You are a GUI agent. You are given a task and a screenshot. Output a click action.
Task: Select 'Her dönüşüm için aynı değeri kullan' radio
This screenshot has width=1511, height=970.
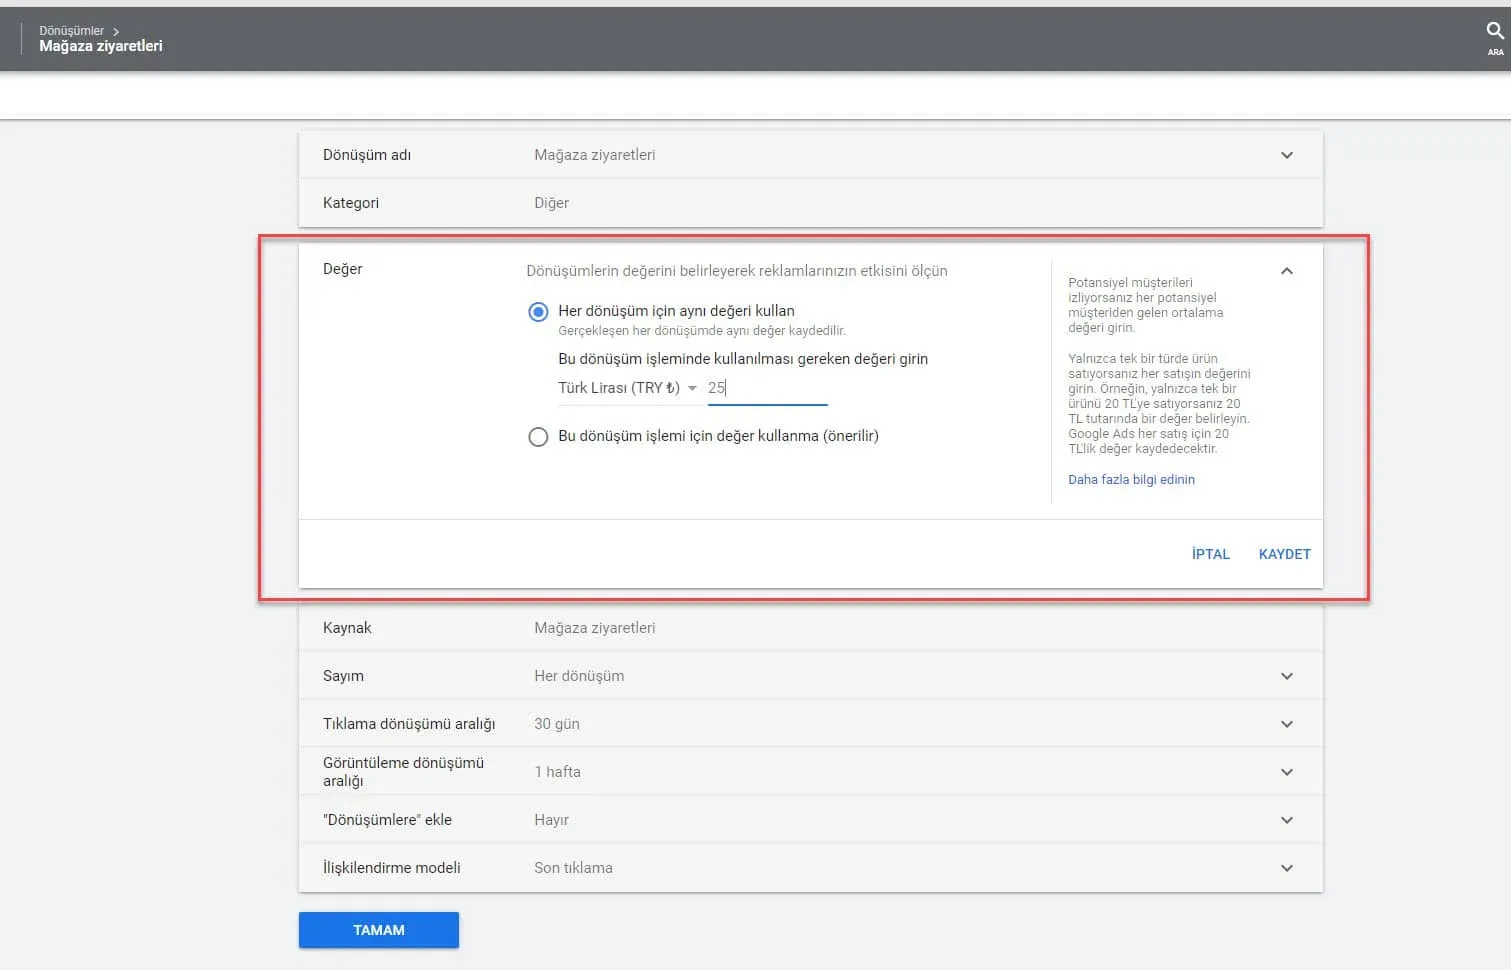[538, 312]
